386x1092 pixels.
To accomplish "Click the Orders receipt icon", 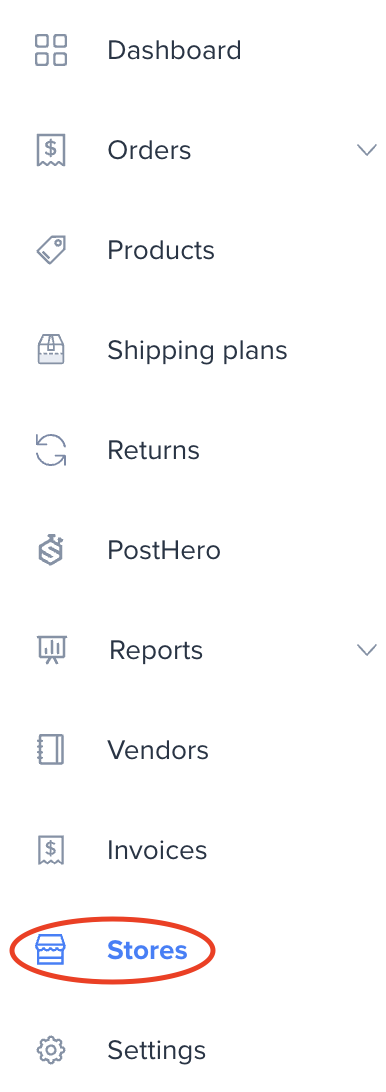I will [51, 150].
